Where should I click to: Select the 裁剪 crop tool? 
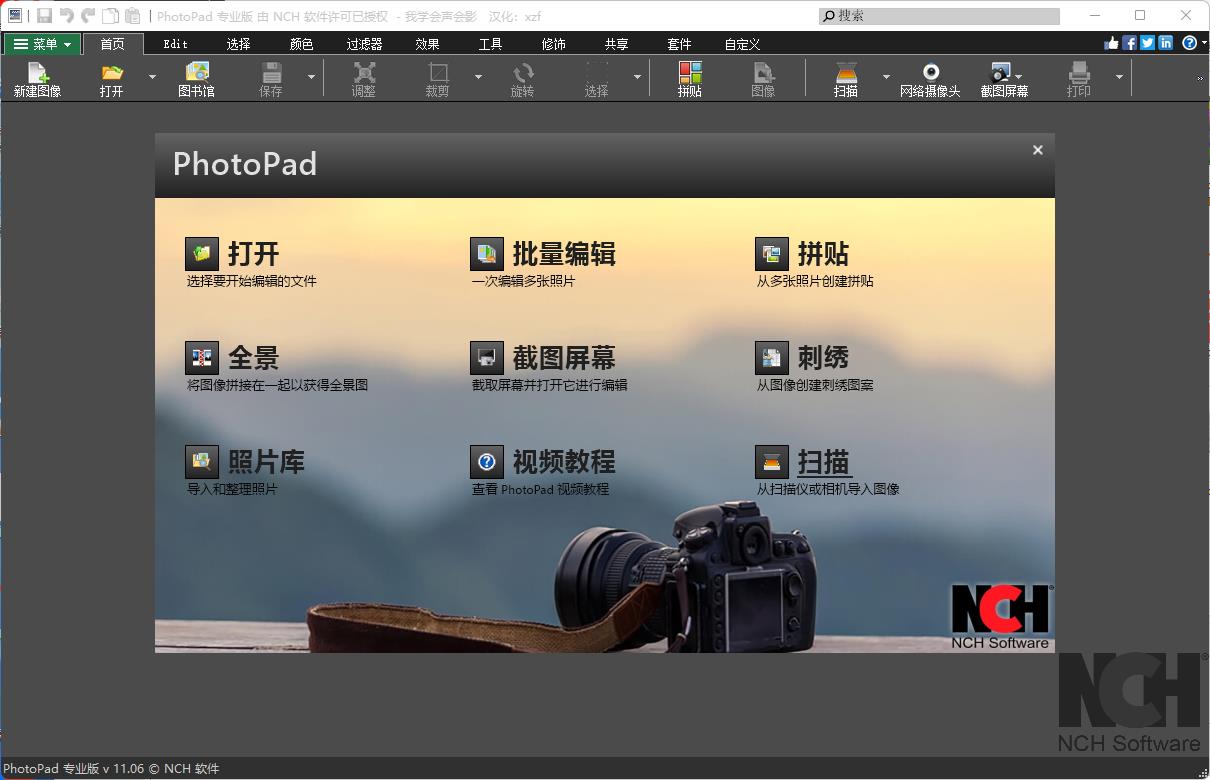pos(438,78)
